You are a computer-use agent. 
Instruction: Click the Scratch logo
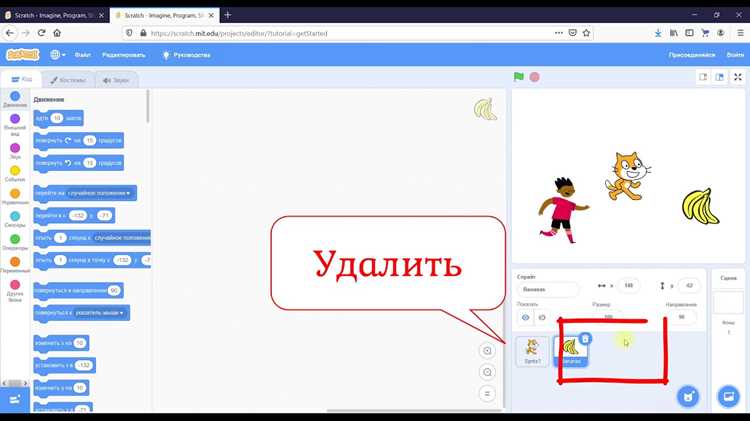22,55
